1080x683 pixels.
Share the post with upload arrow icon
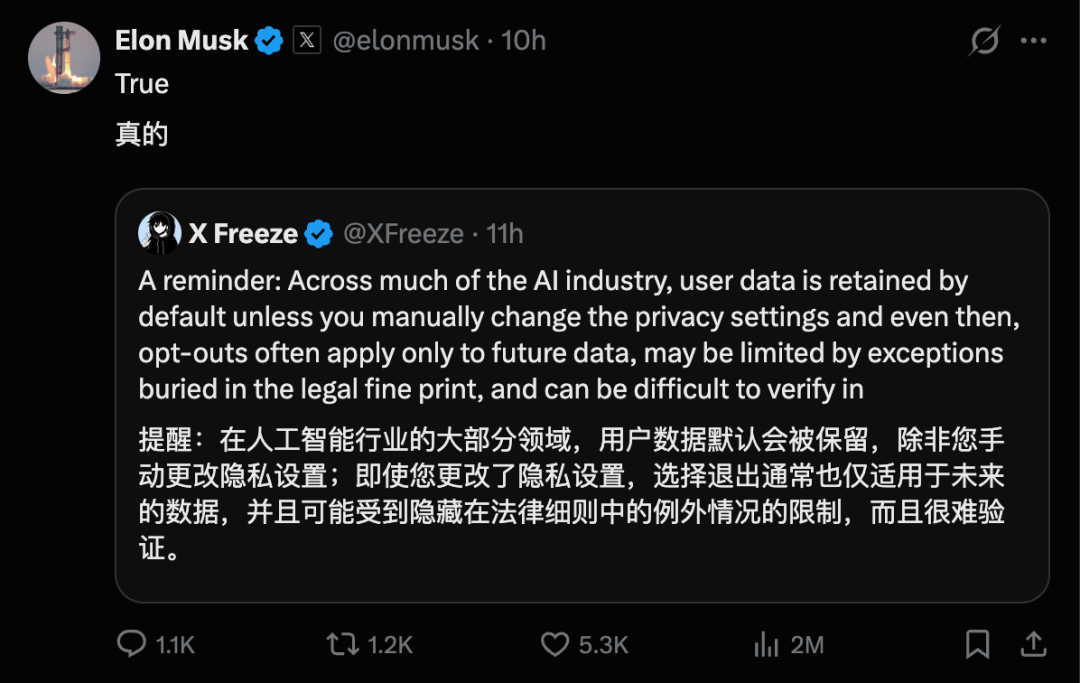click(x=1033, y=644)
